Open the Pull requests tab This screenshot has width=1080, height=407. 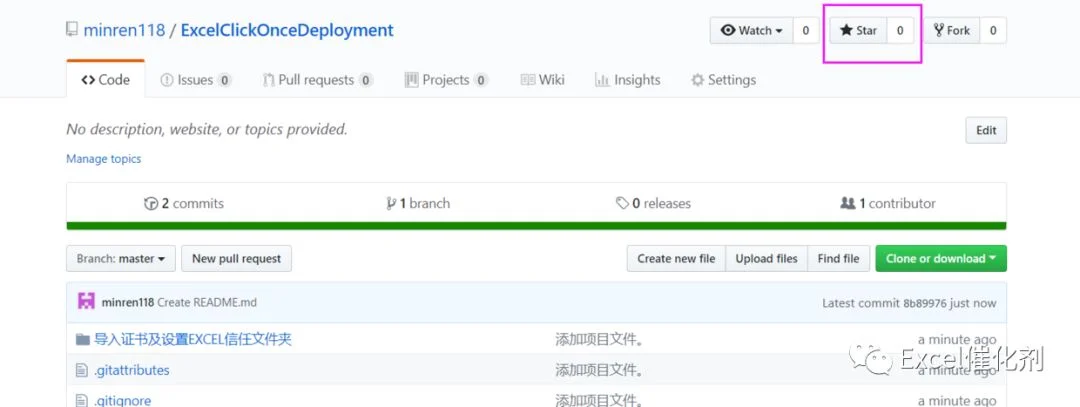tap(318, 80)
